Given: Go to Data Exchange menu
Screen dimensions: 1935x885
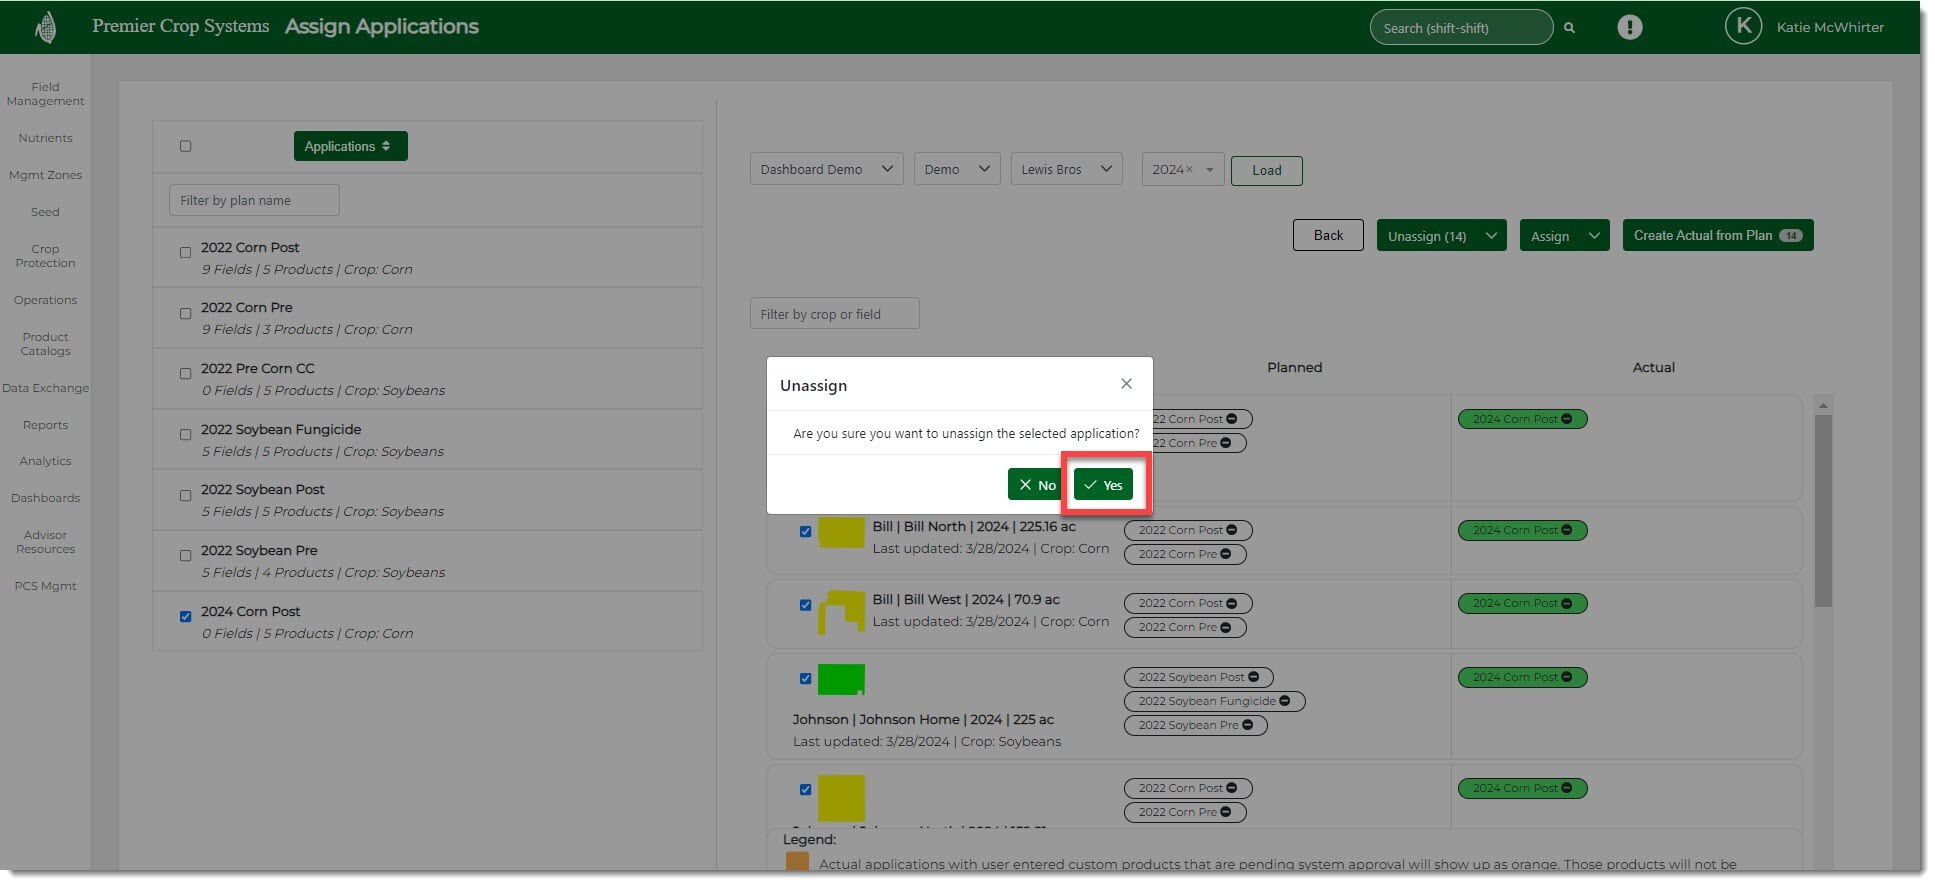Looking at the screenshot, I should pos(45,388).
